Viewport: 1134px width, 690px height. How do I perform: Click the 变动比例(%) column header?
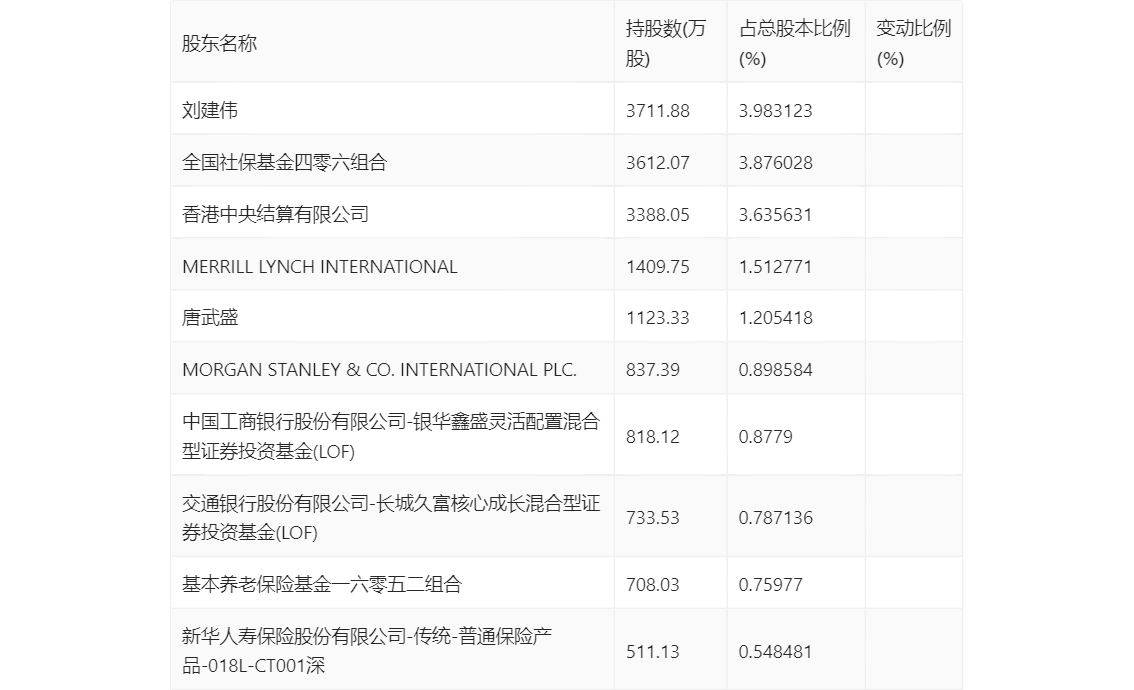pyautogui.click(x=913, y=43)
